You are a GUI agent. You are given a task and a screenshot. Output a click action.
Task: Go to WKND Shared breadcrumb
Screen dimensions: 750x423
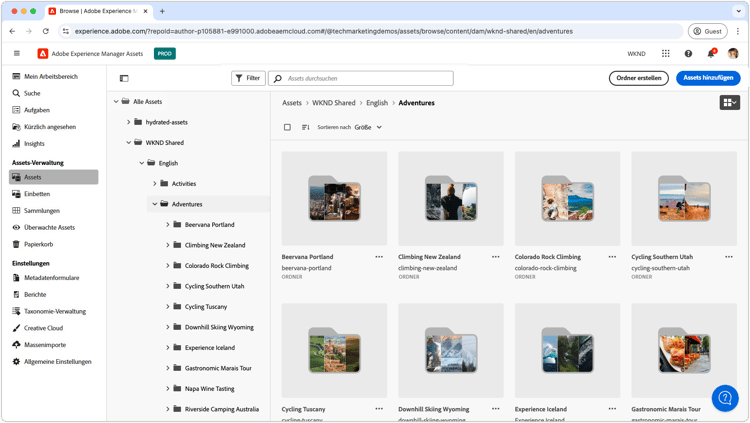(x=334, y=103)
